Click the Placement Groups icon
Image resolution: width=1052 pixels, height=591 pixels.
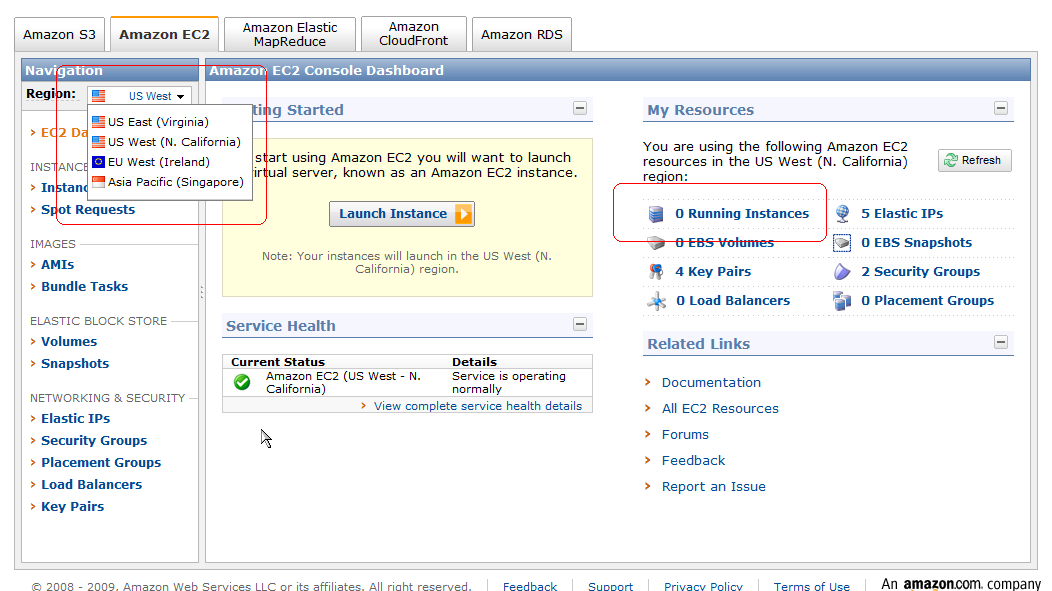tap(842, 301)
